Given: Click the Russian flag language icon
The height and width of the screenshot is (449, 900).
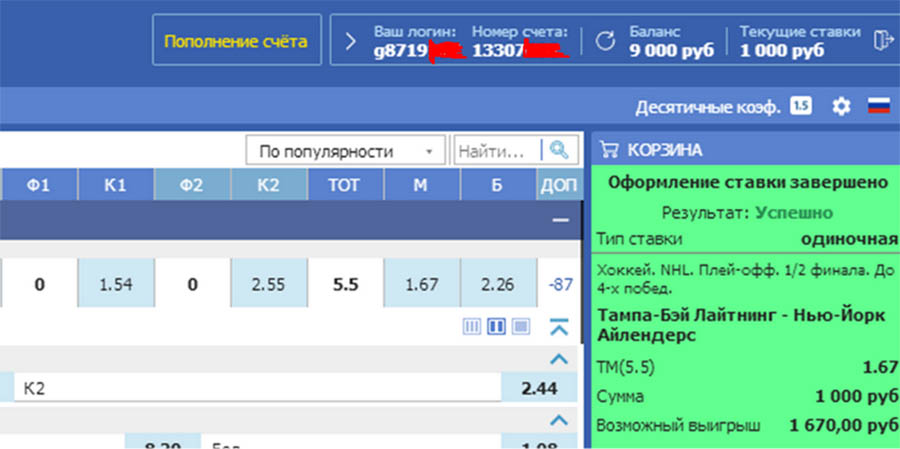Looking at the screenshot, I should (x=878, y=106).
